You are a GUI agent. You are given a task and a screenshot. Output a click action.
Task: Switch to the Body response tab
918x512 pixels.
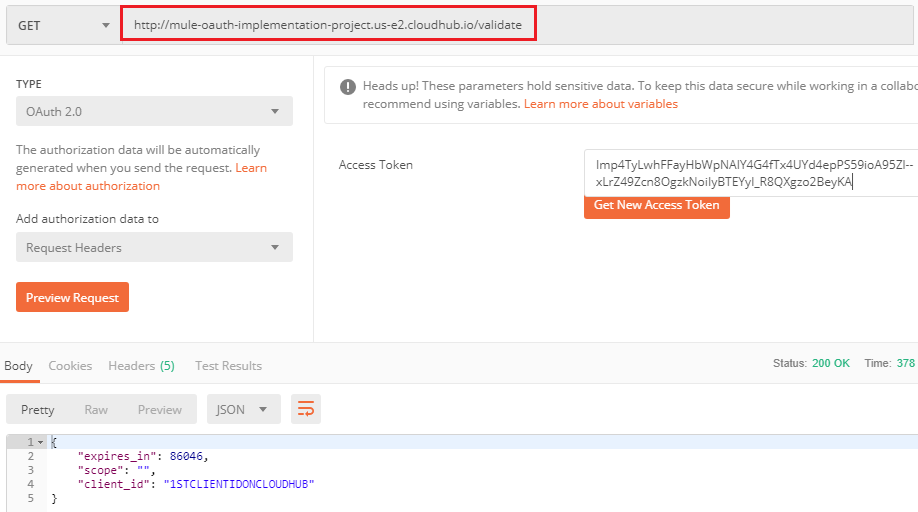(x=18, y=366)
